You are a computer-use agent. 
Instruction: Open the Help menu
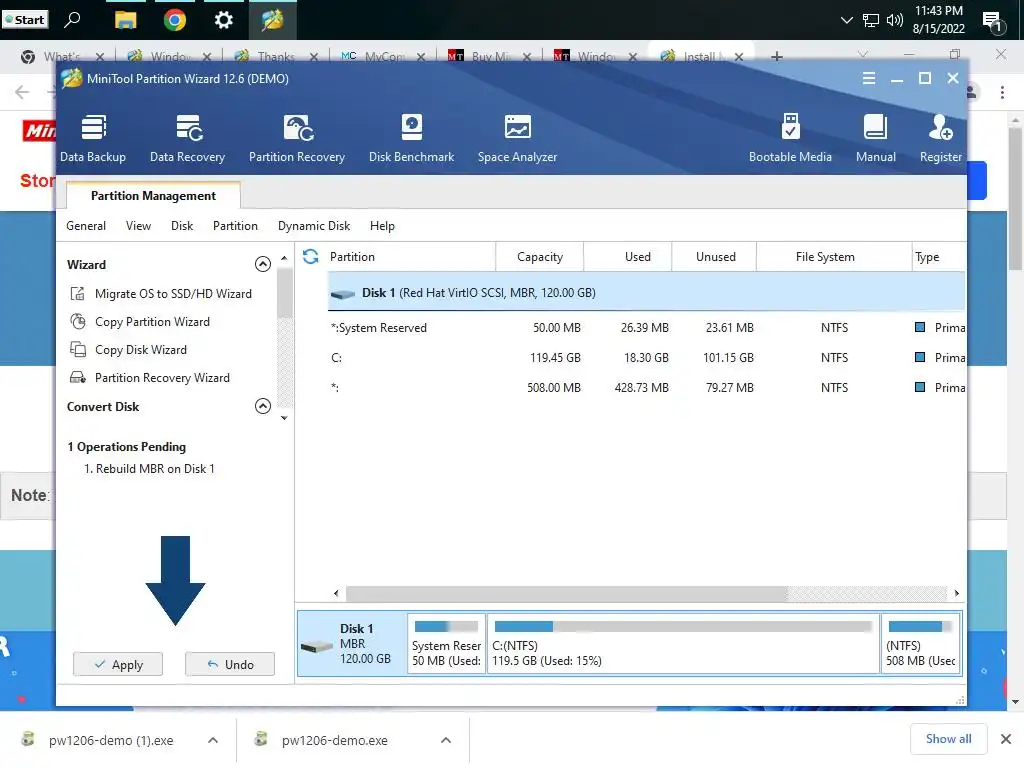pos(382,226)
